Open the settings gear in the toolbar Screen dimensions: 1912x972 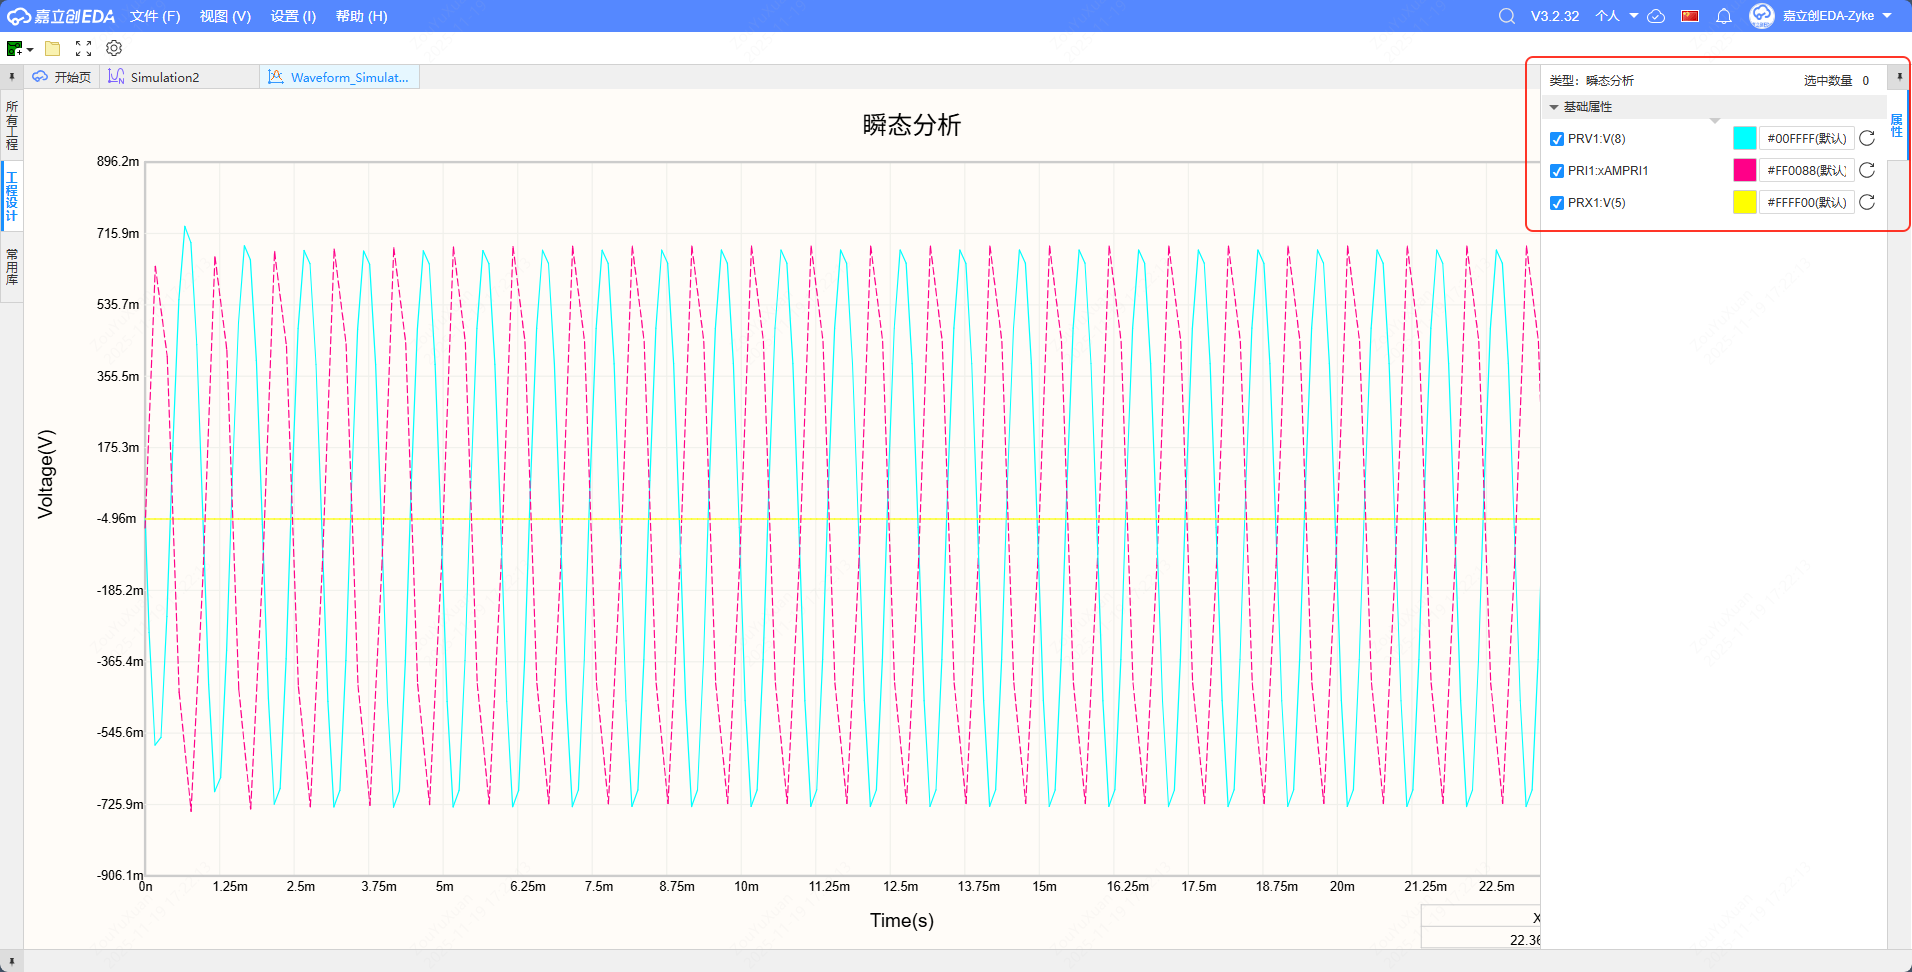[114, 48]
